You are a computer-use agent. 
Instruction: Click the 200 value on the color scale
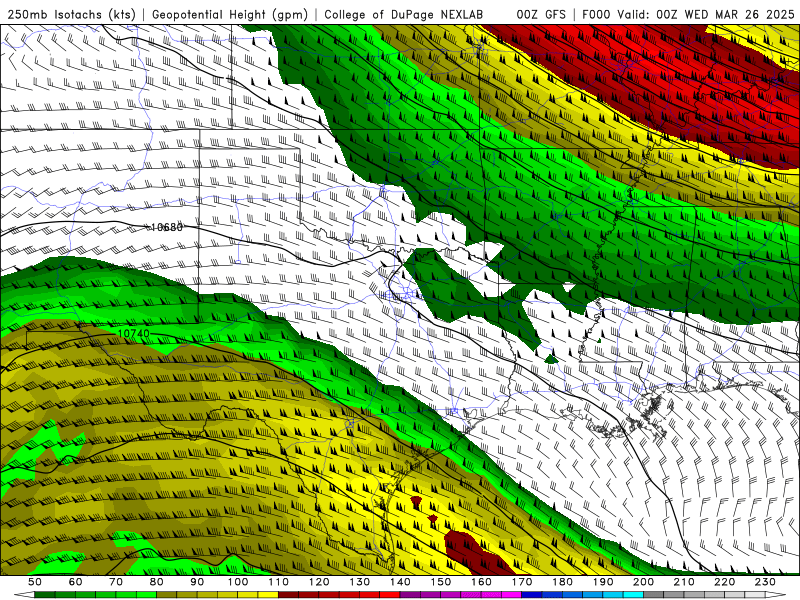pos(643,582)
